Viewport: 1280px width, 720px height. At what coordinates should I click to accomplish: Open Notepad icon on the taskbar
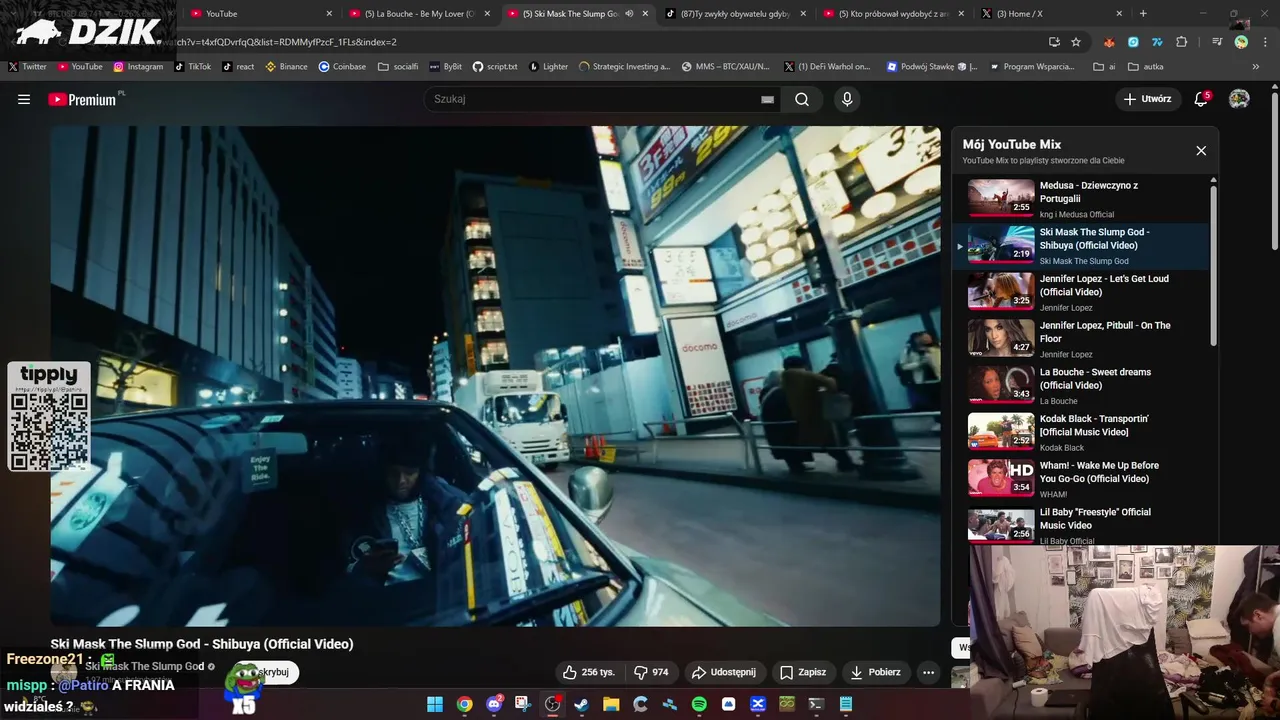pyautogui.click(x=846, y=704)
